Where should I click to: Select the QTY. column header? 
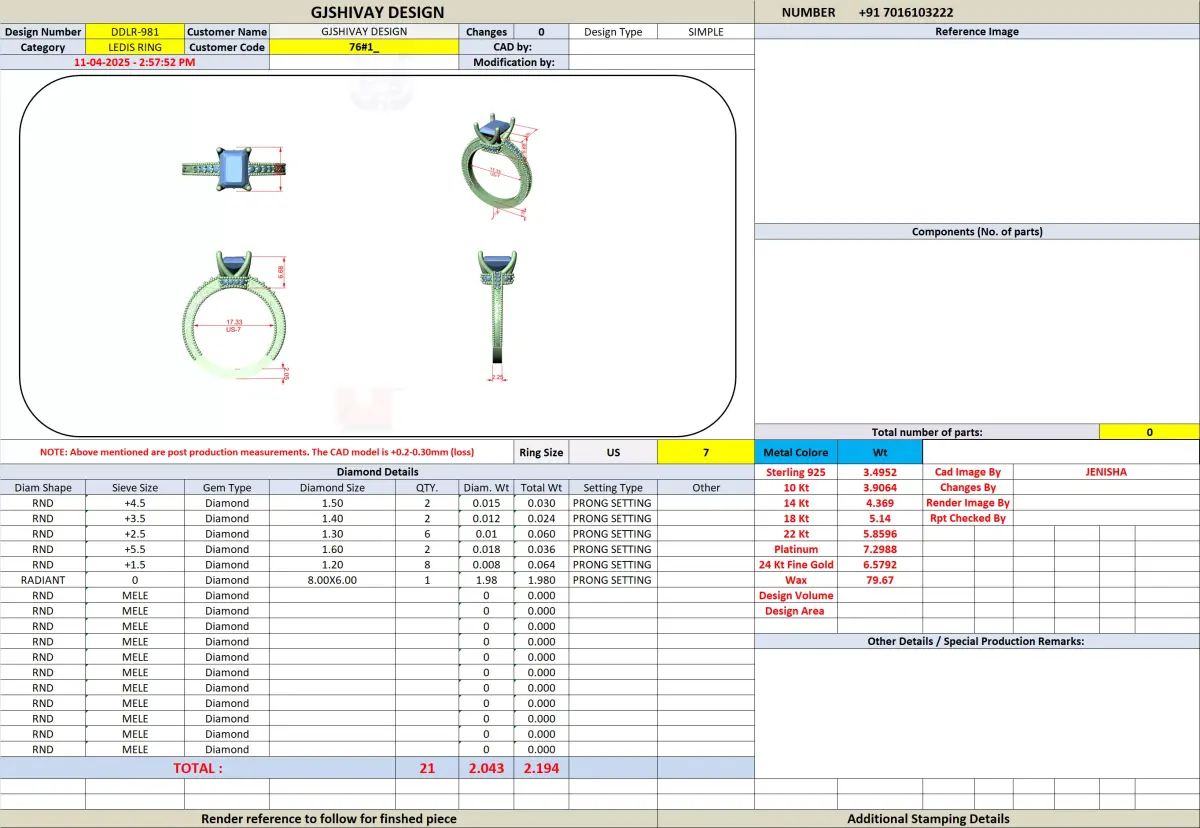pyautogui.click(x=427, y=488)
